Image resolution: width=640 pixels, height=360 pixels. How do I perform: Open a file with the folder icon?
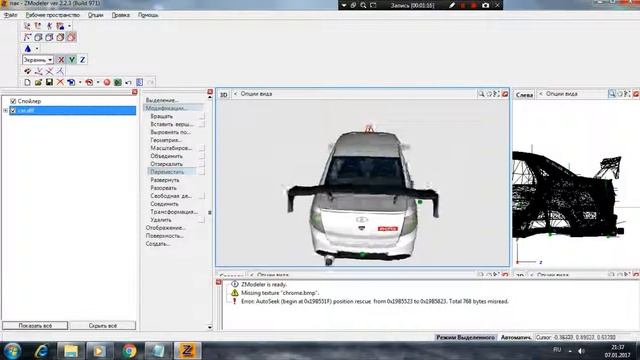click(38, 82)
